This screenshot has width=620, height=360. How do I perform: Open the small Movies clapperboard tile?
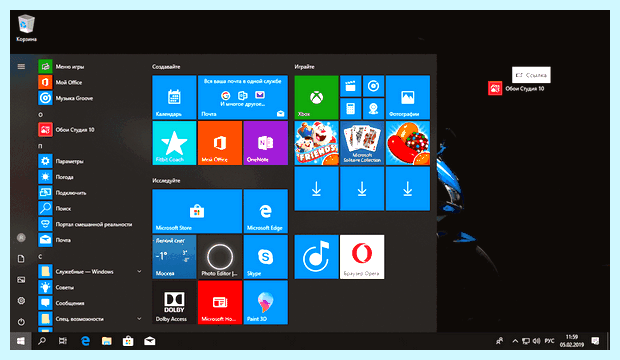pos(350,86)
